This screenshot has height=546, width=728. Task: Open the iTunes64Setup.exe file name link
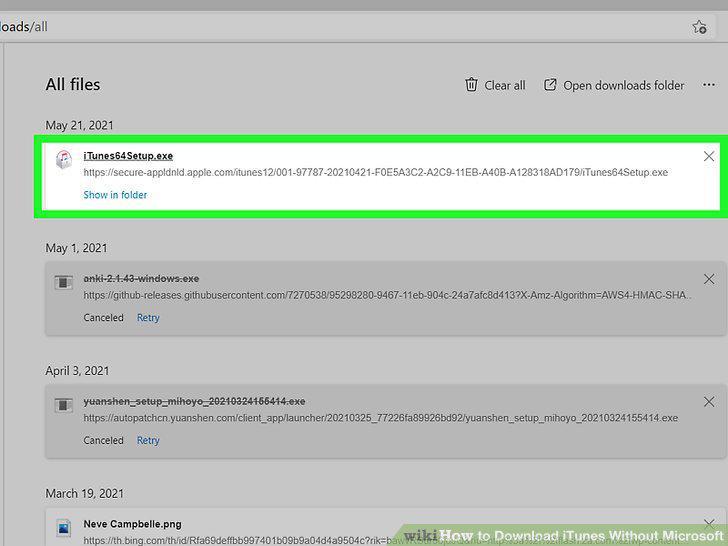point(128,156)
